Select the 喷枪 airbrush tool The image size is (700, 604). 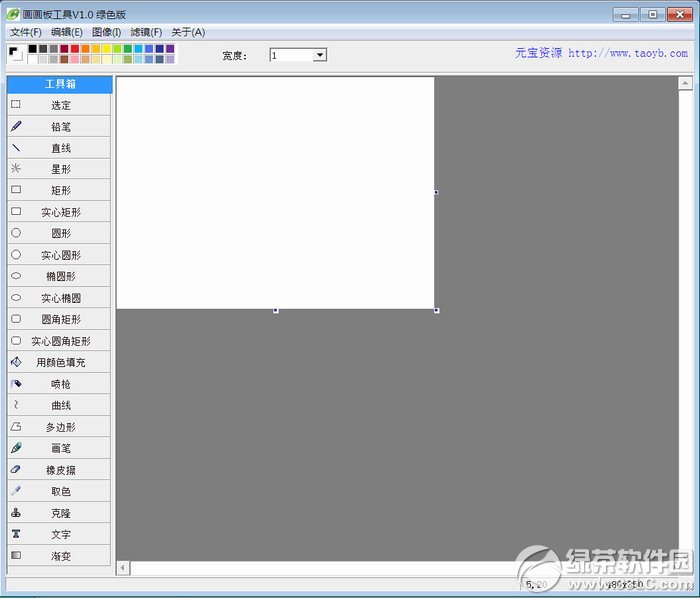point(59,384)
